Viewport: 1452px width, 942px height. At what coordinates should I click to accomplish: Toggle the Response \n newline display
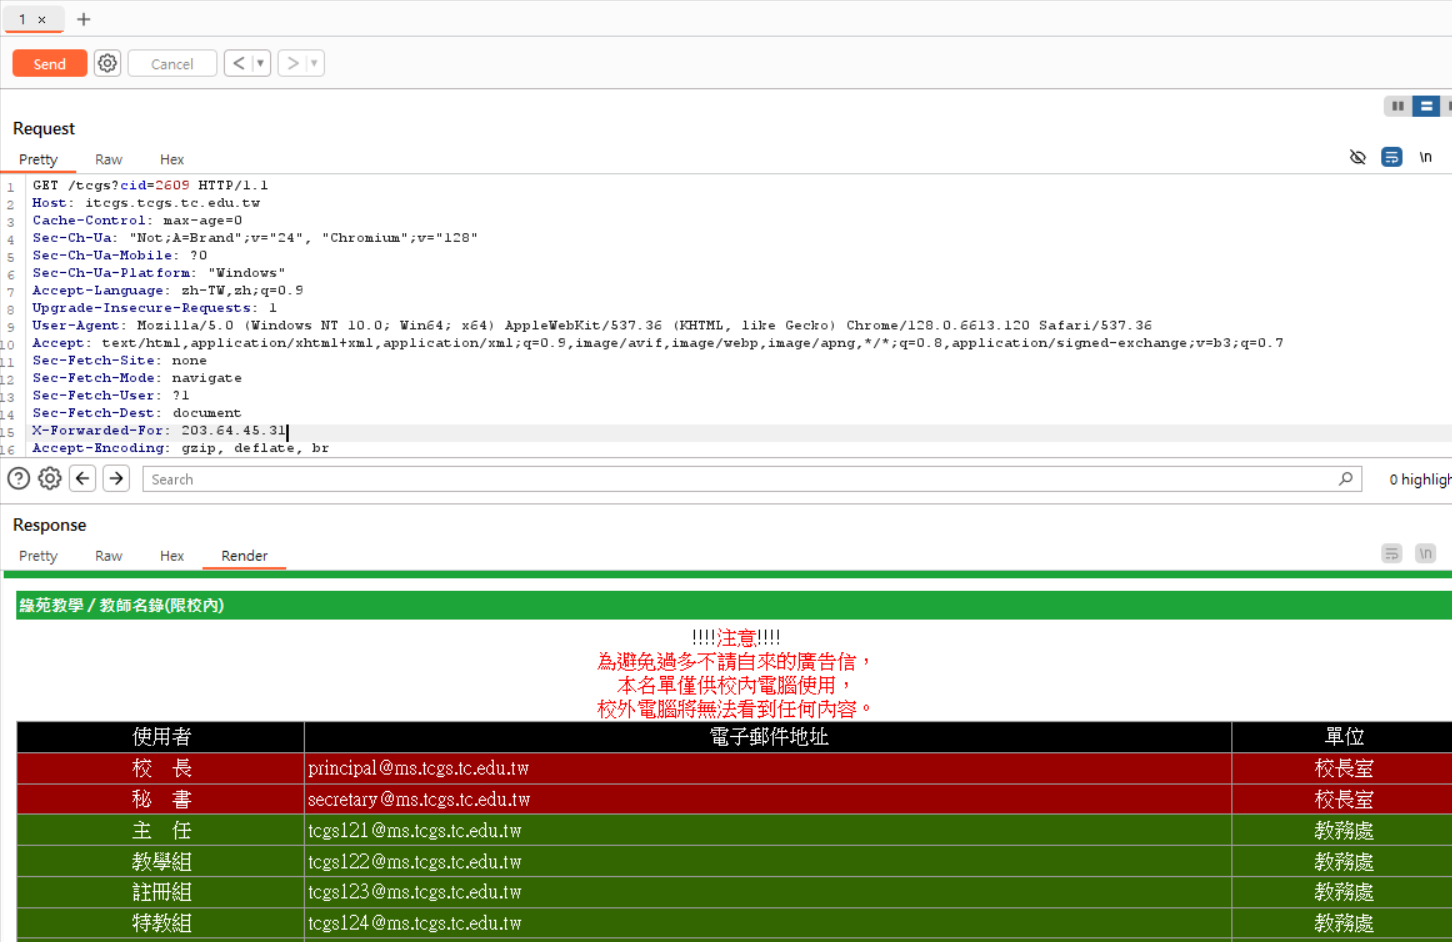coord(1426,554)
